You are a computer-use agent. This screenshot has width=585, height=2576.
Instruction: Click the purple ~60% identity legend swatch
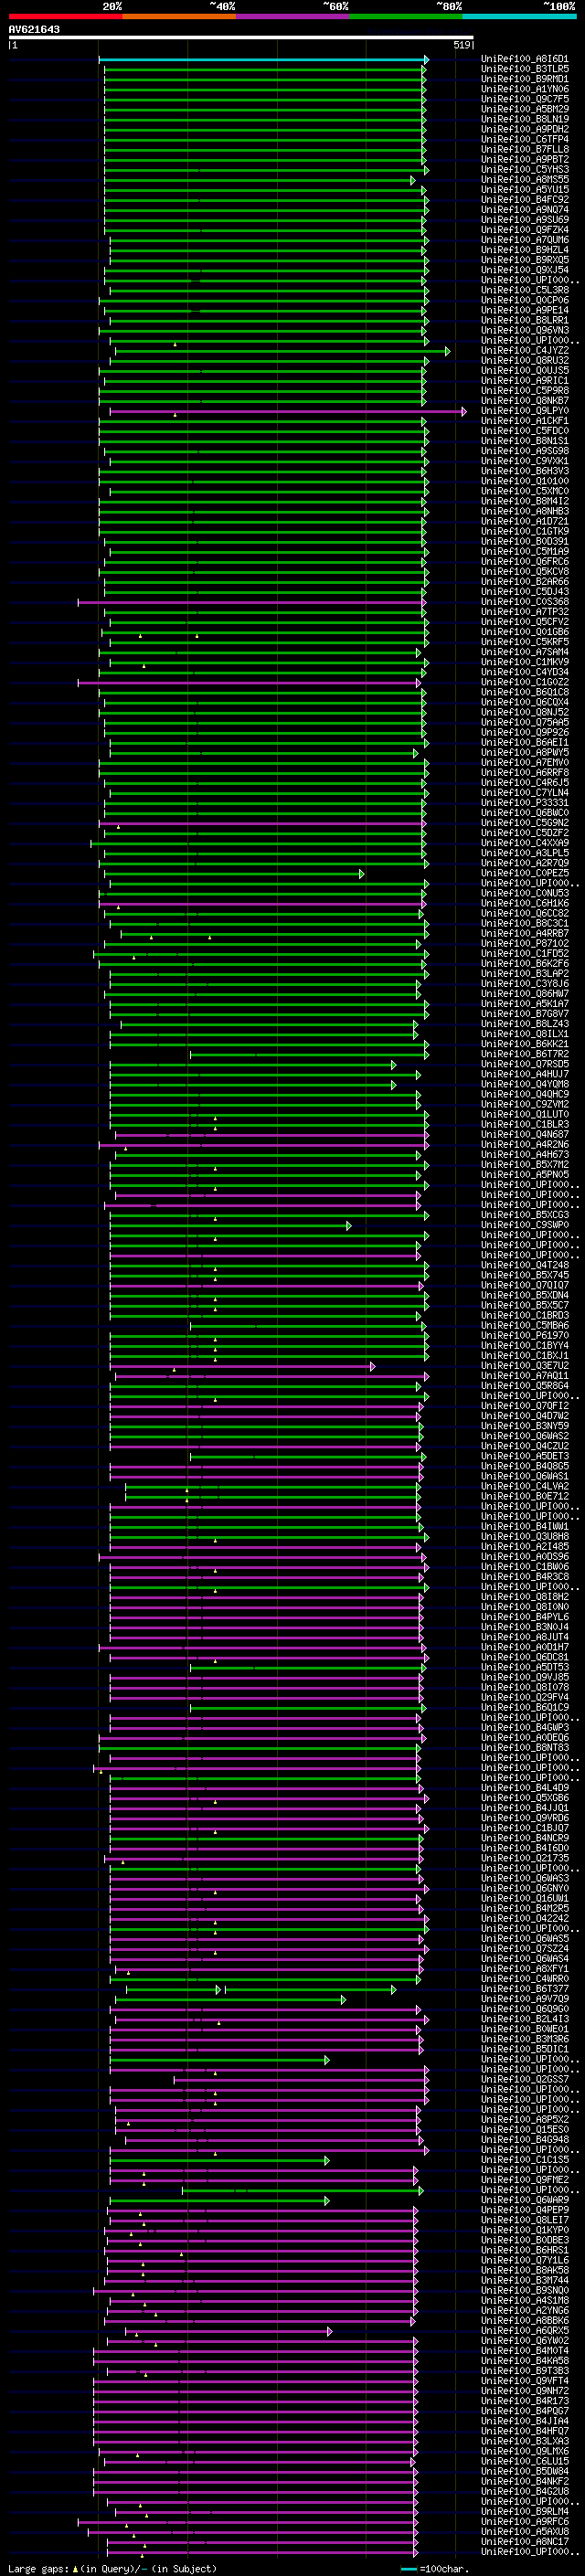293,17
